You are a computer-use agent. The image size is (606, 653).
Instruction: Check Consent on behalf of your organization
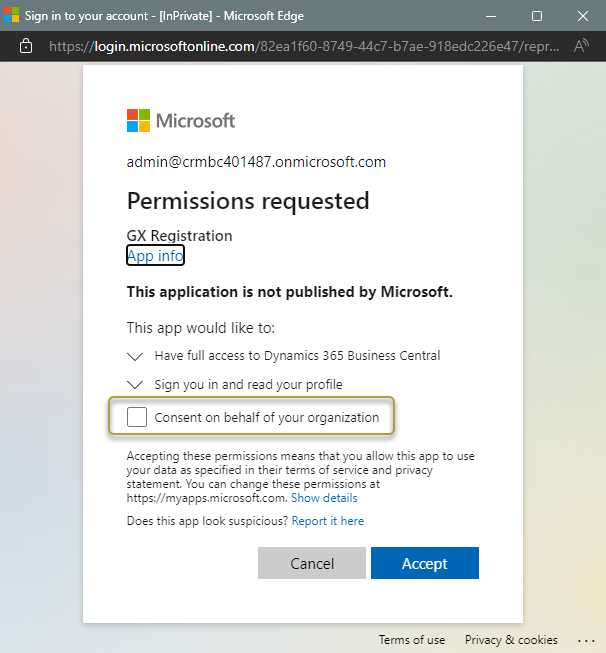click(137, 417)
